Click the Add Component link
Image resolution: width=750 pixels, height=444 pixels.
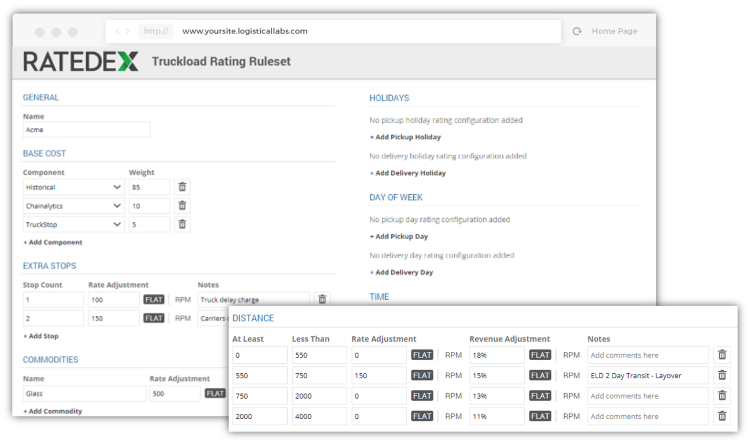(x=53, y=242)
